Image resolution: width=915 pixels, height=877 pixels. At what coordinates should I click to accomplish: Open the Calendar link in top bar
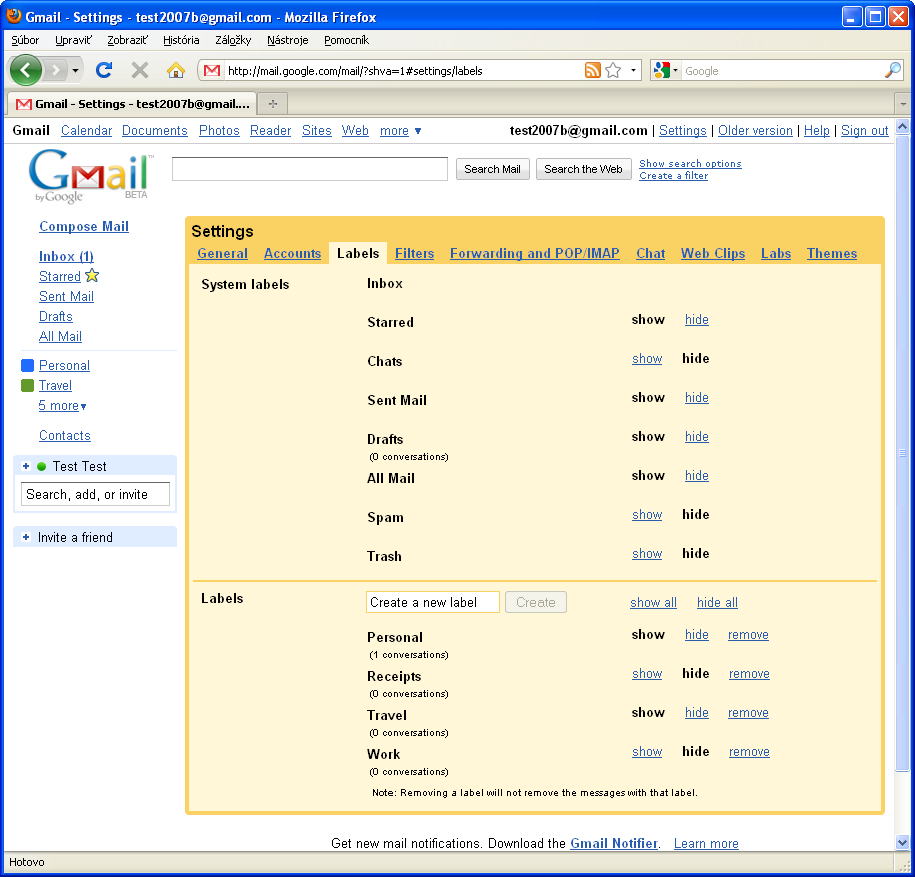tap(86, 131)
